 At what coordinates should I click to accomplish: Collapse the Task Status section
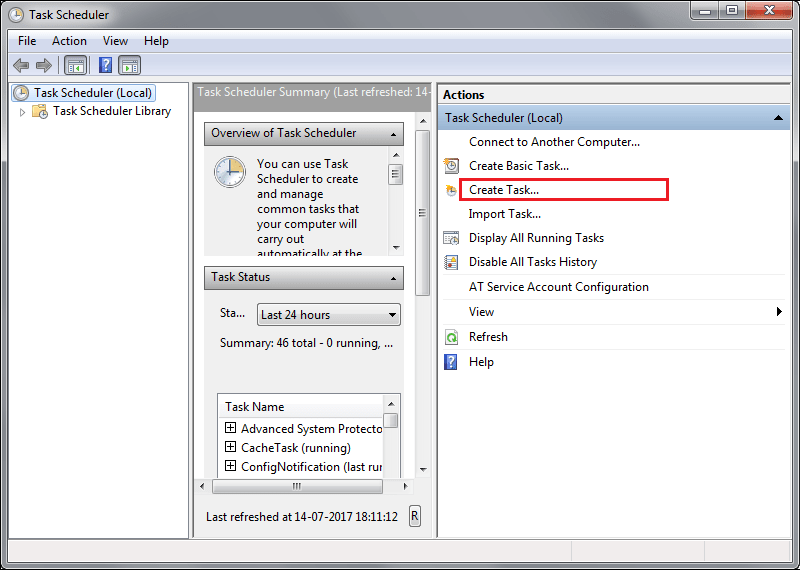393,278
